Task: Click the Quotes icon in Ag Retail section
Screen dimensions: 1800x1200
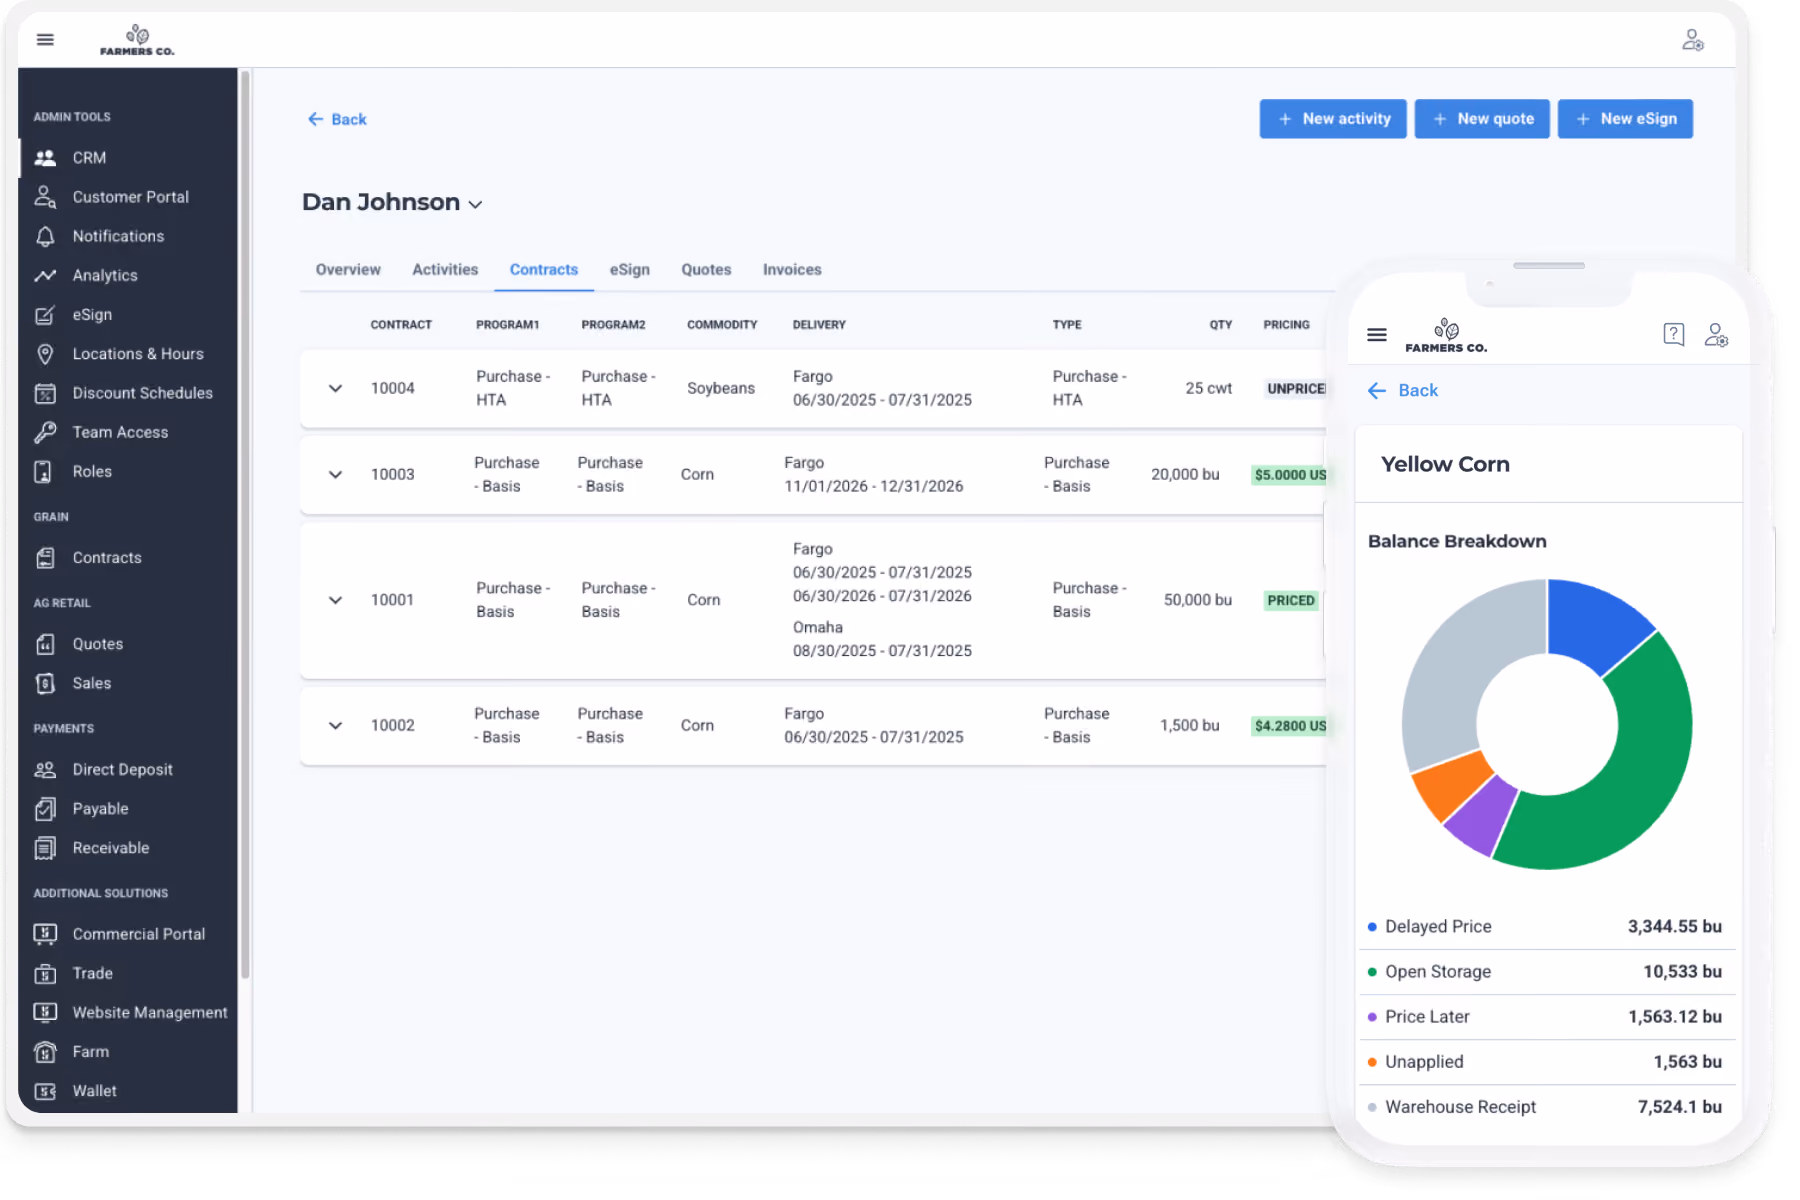Action: 45,644
